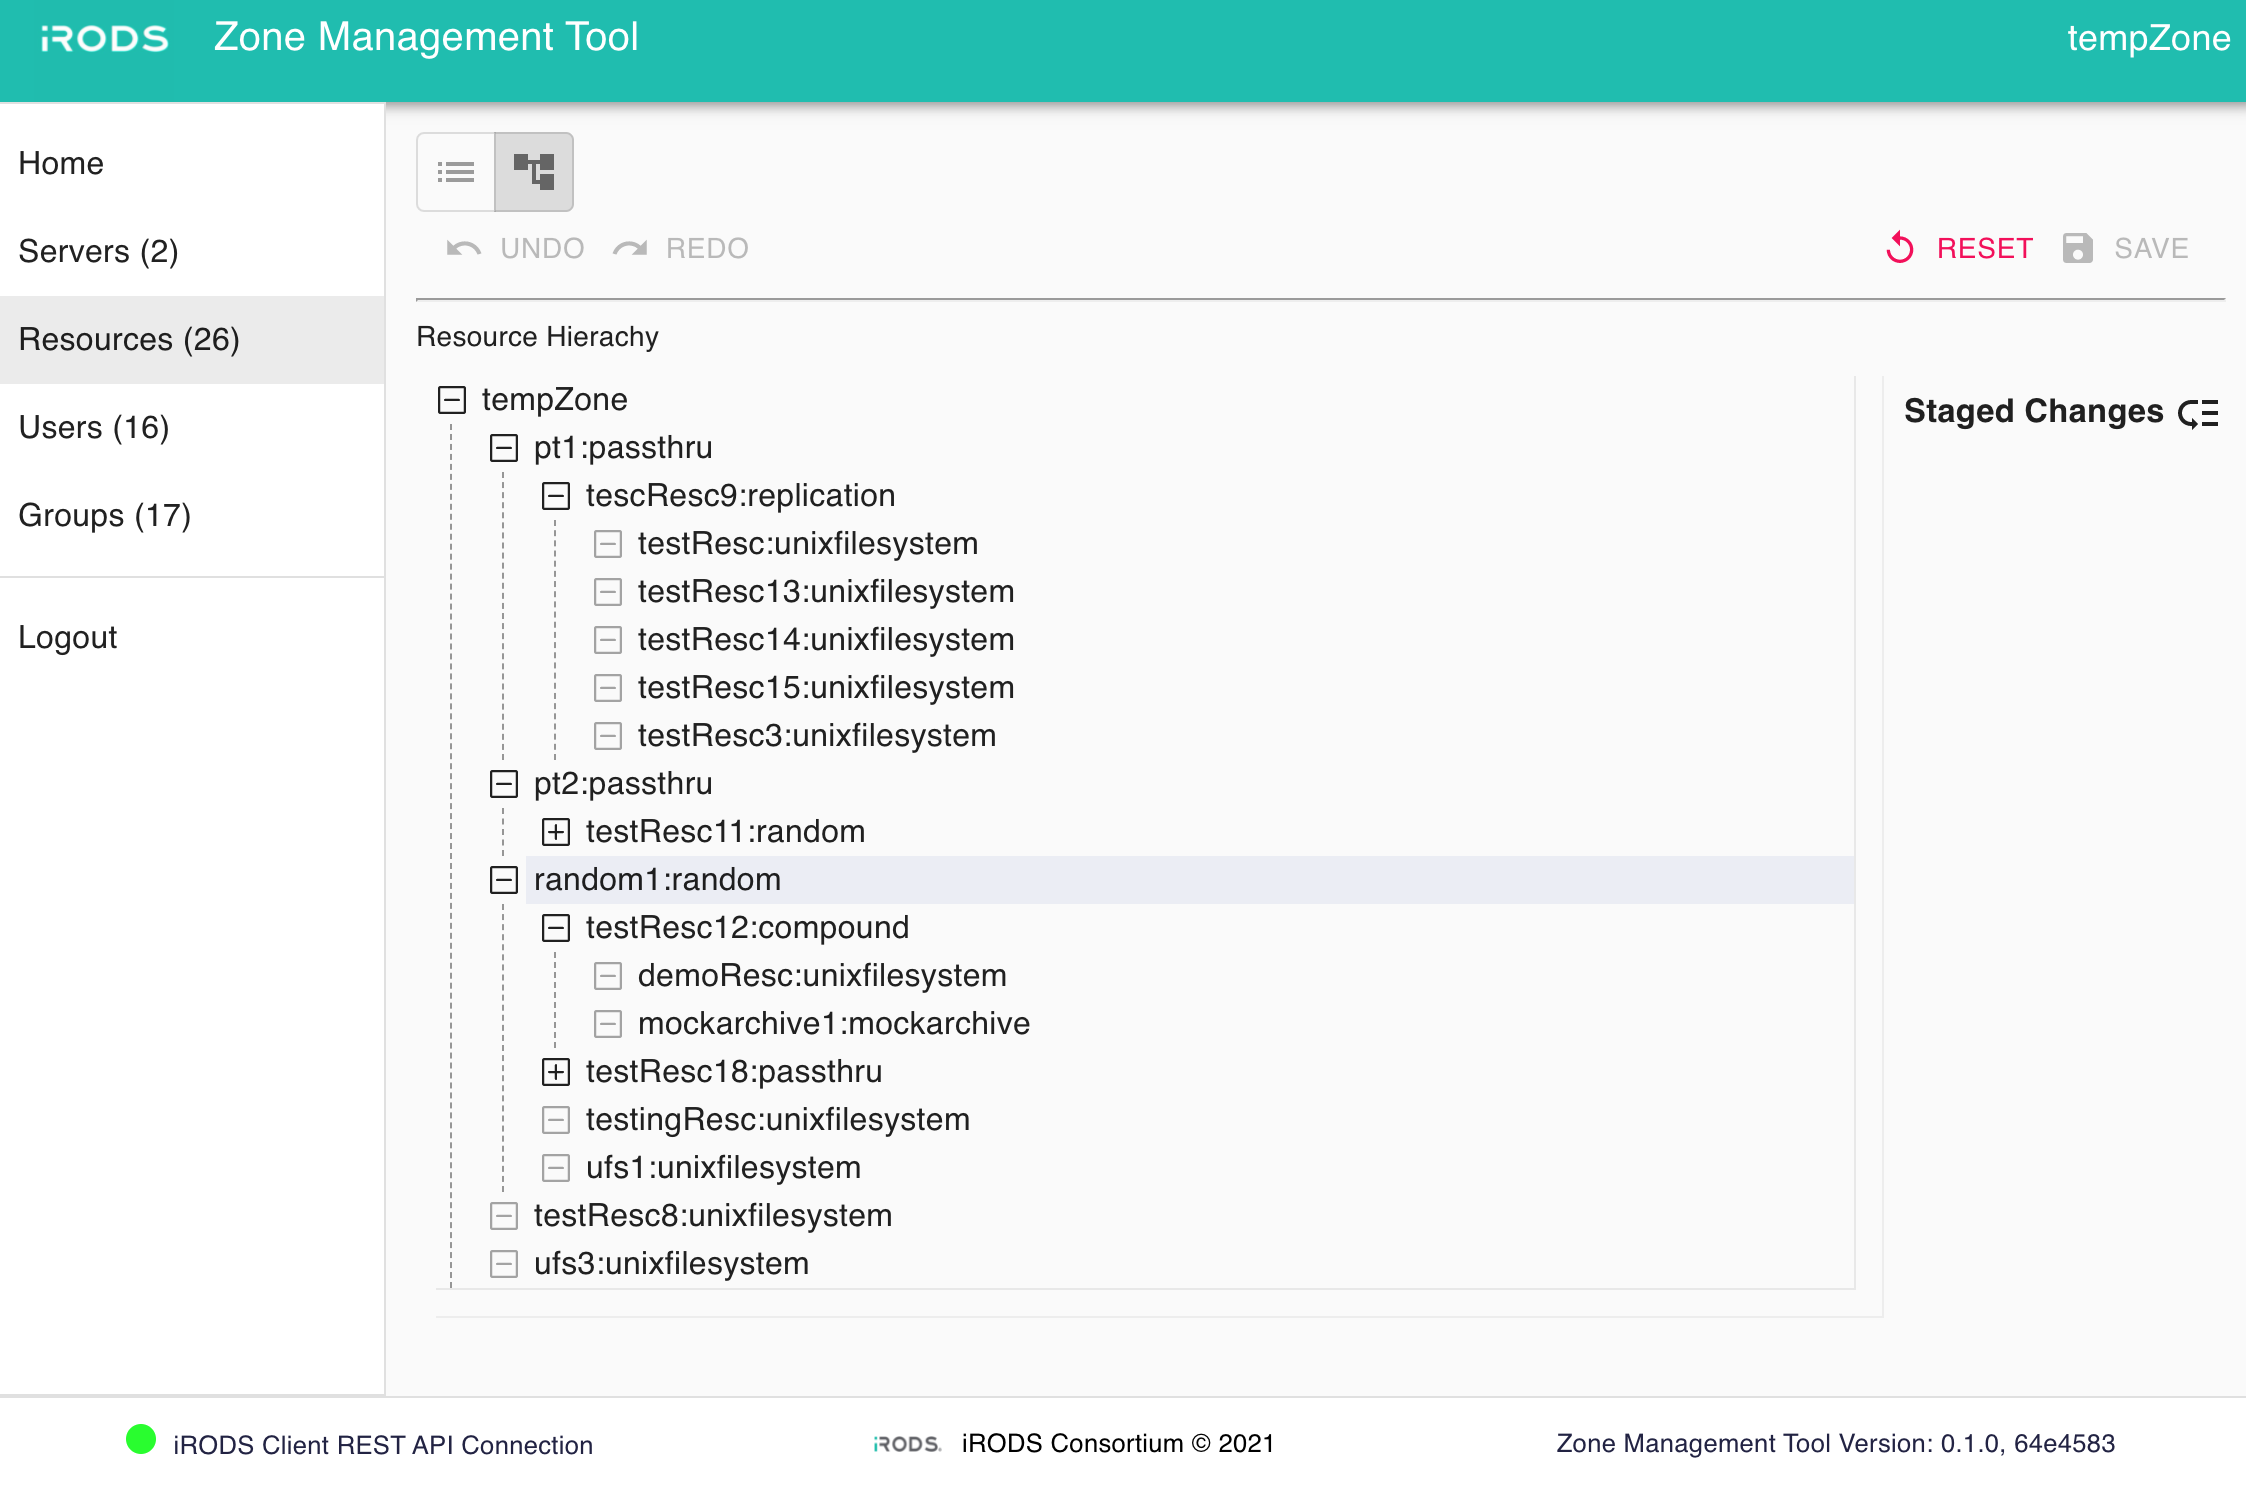Go to Users (16) page
Image resolution: width=2246 pixels, height=1486 pixels.
(94, 427)
